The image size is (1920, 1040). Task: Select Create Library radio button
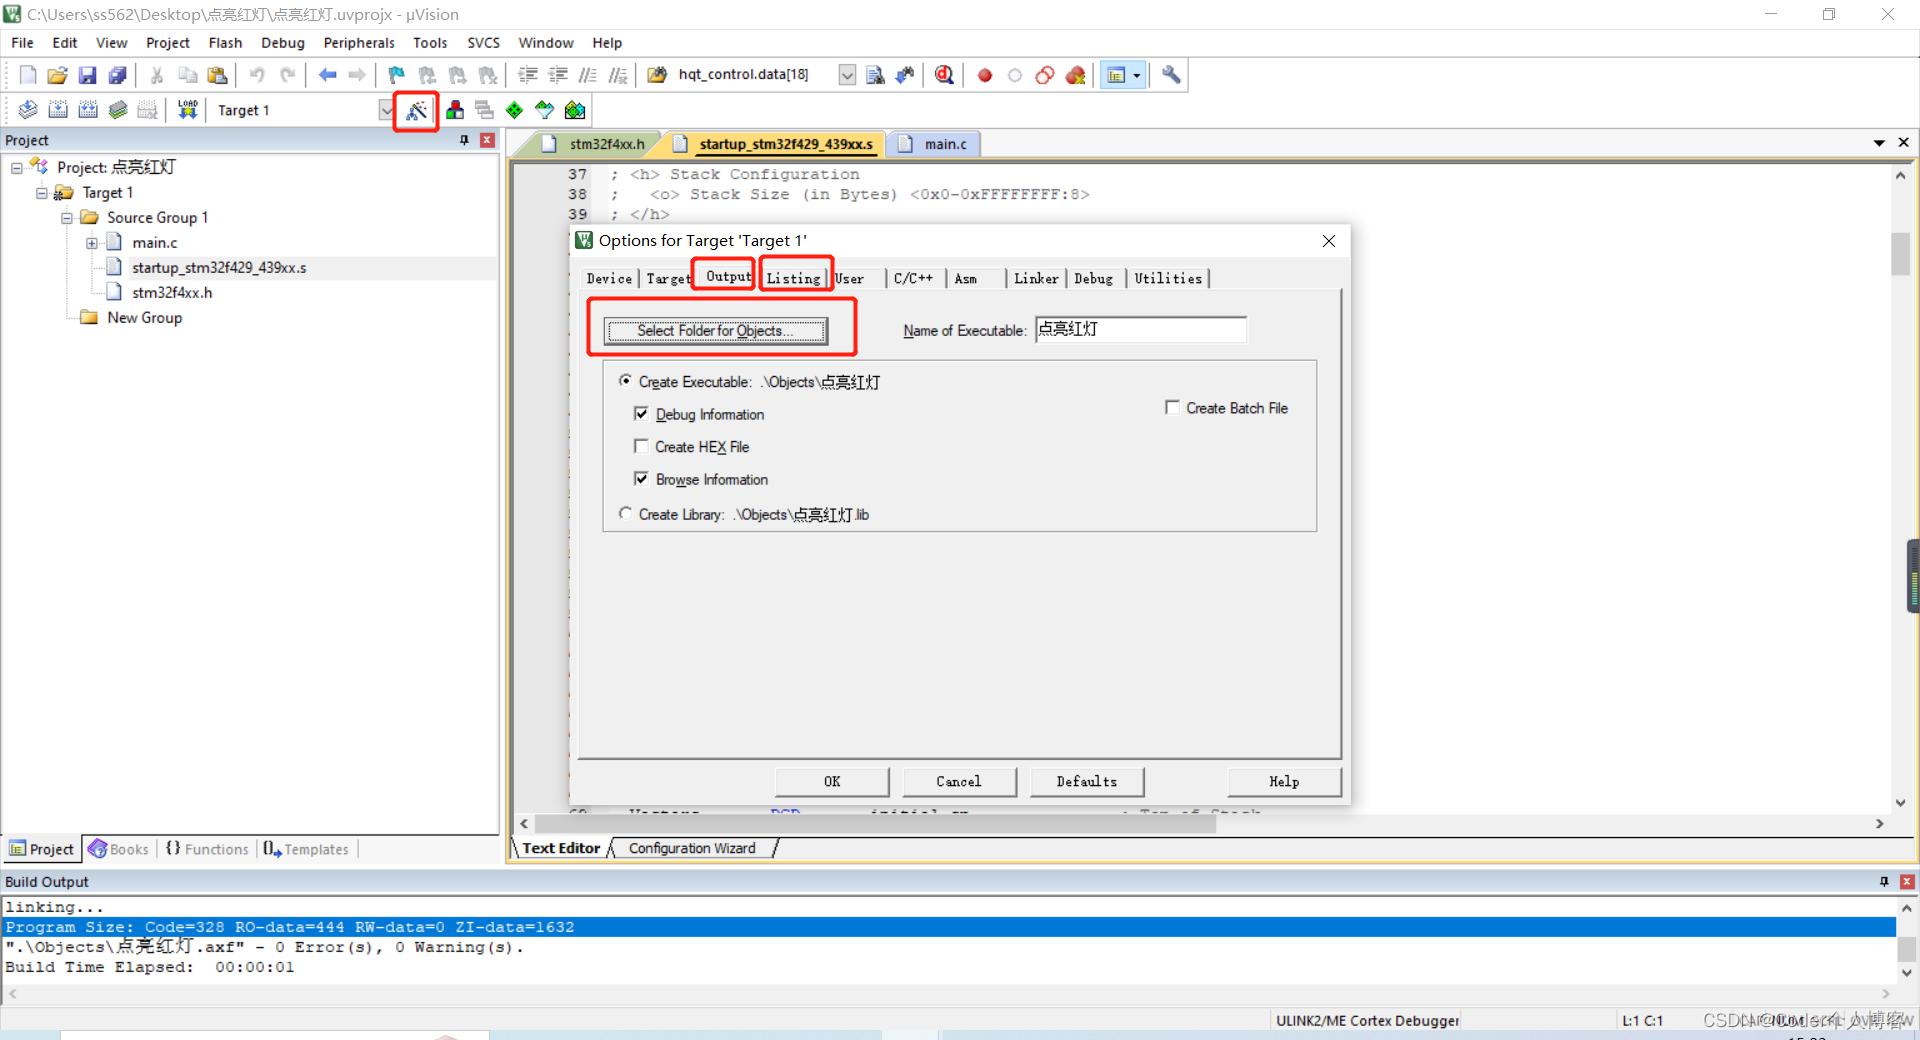(625, 513)
